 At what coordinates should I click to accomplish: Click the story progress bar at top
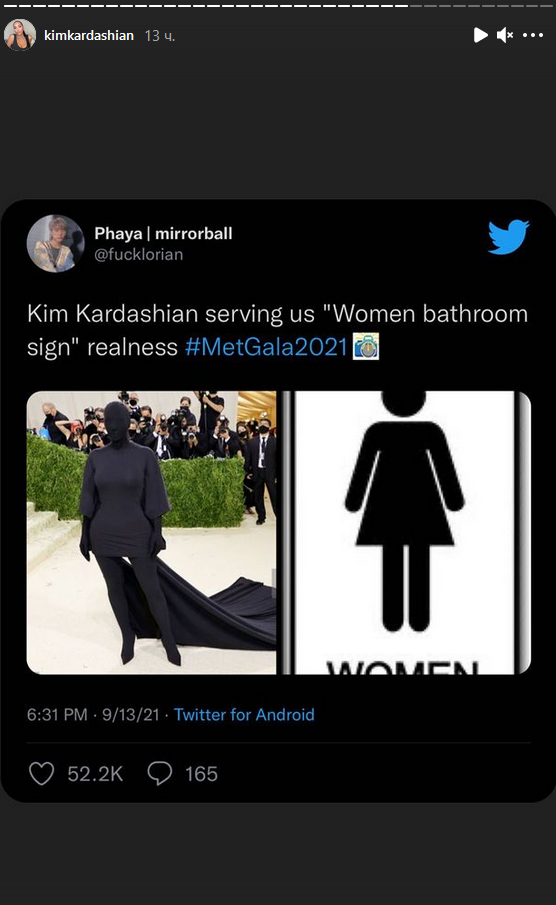[x=278, y=5]
